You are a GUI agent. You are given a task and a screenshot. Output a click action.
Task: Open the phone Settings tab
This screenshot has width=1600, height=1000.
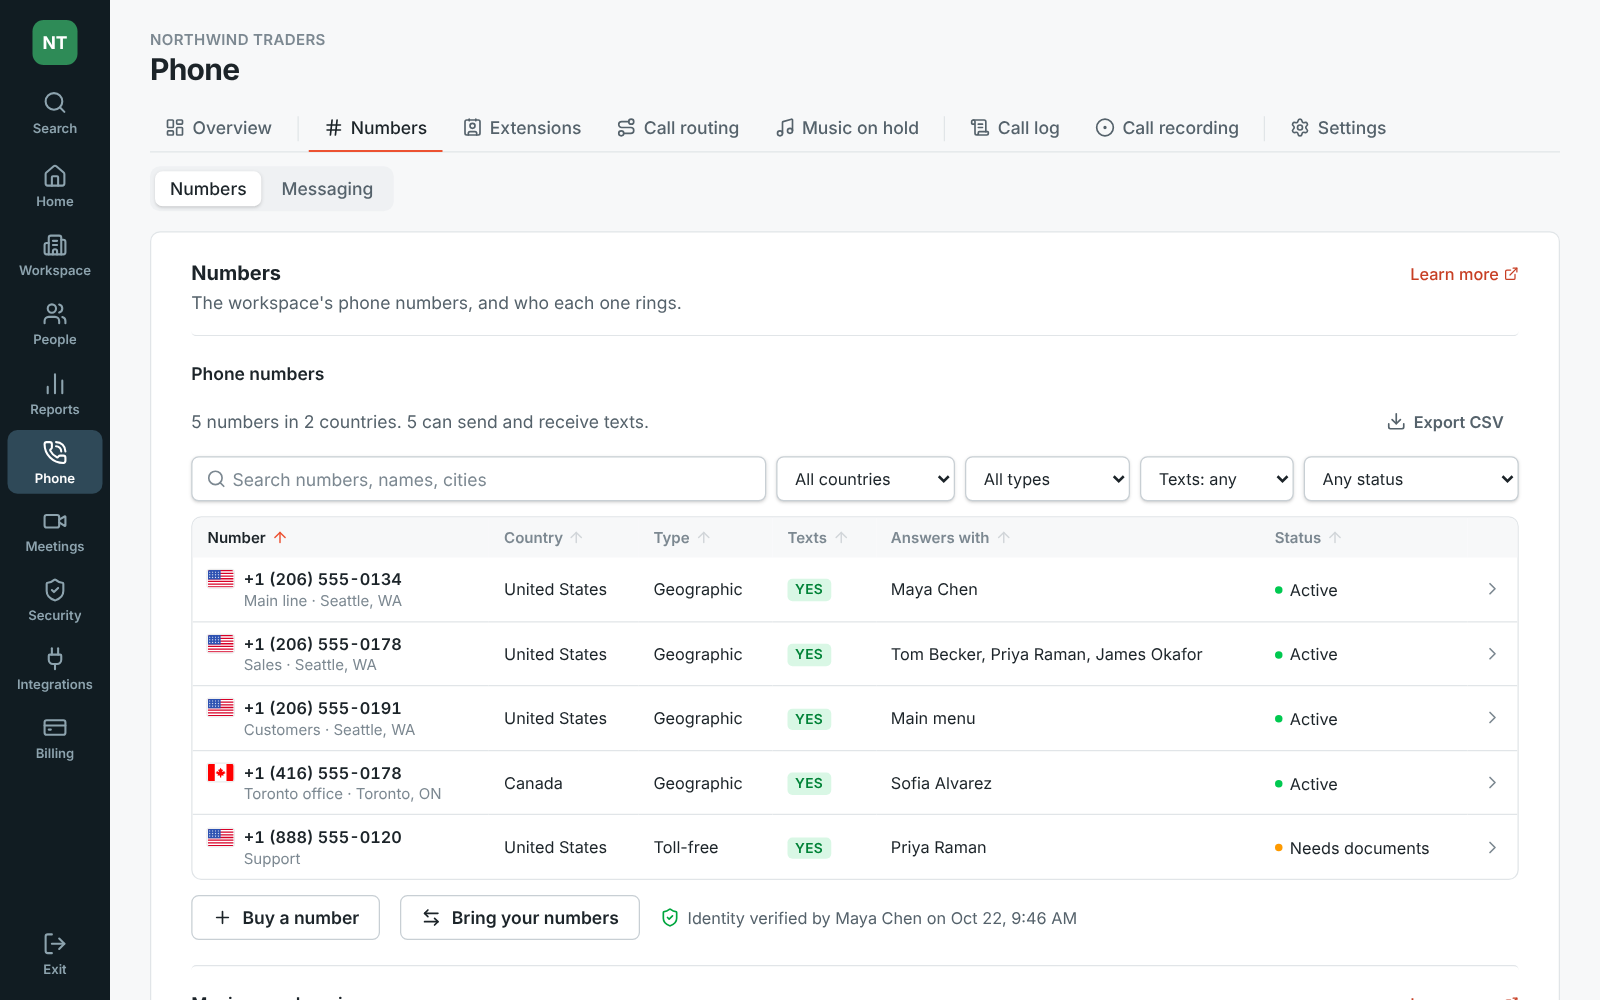pos(1338,128)
